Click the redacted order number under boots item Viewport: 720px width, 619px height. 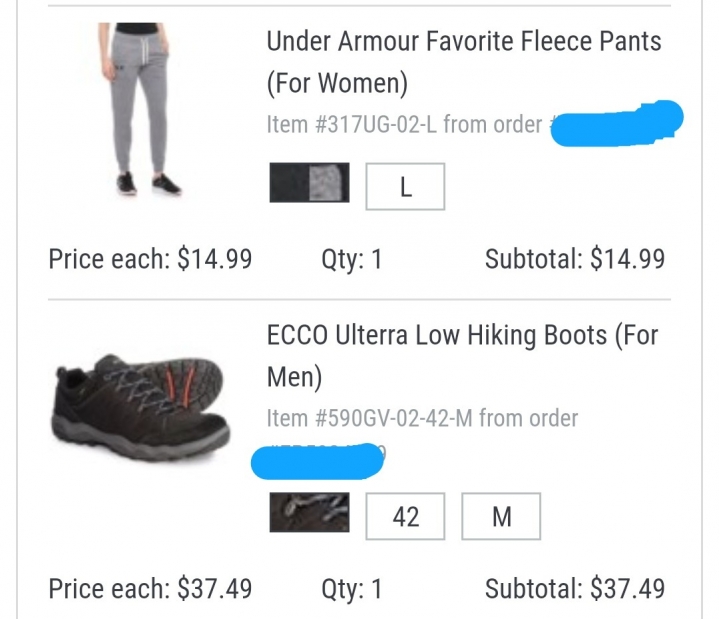pos(318,461)
